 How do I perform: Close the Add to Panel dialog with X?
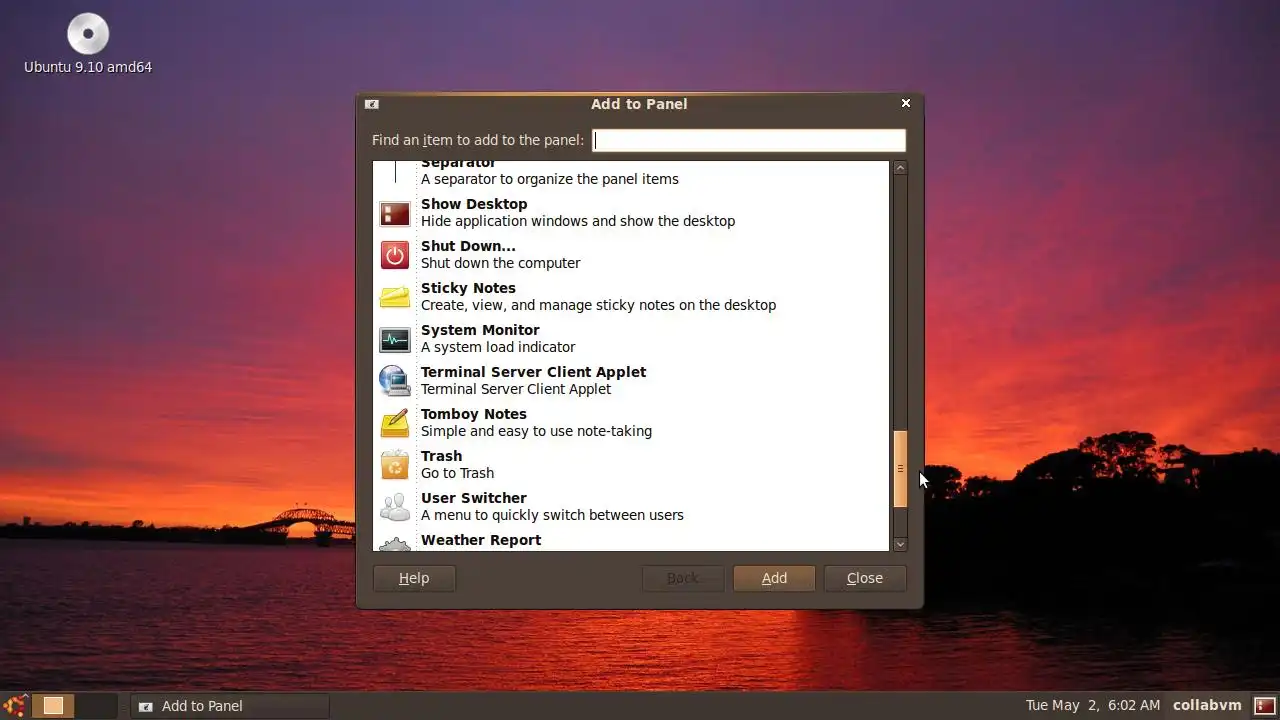click(906, 103)
